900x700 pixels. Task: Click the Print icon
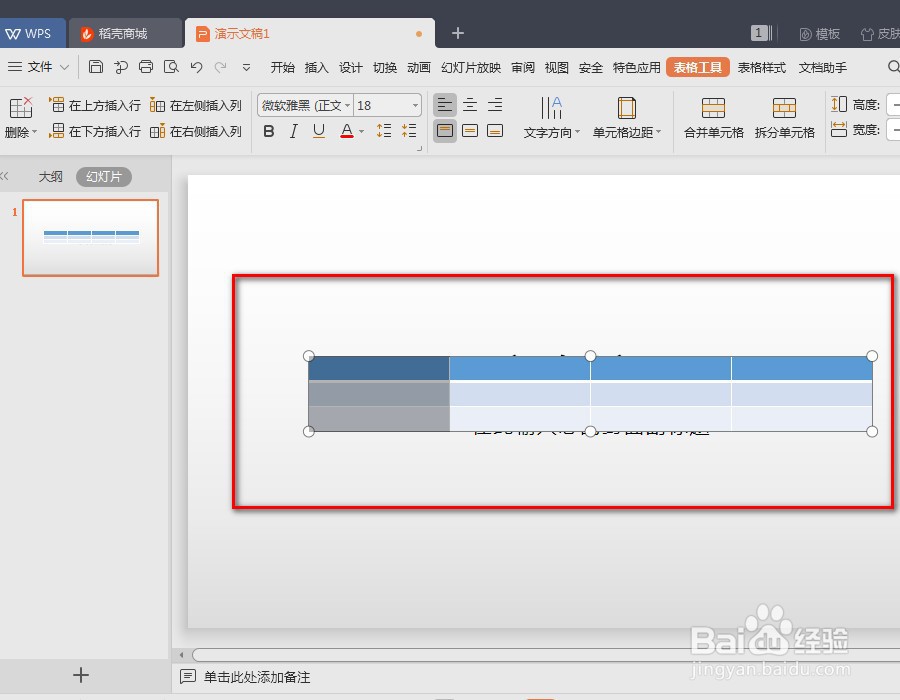(146, 67)
